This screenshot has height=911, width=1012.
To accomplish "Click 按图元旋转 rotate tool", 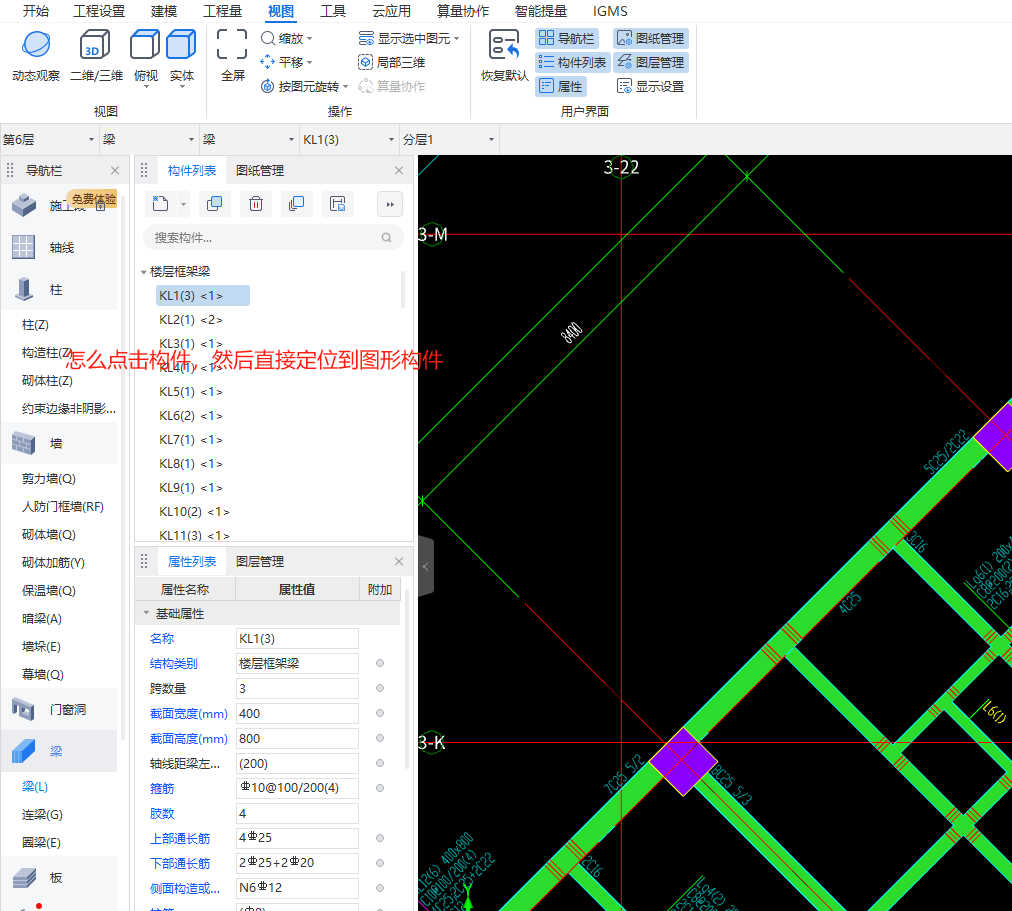I will (x=304, y=86).
